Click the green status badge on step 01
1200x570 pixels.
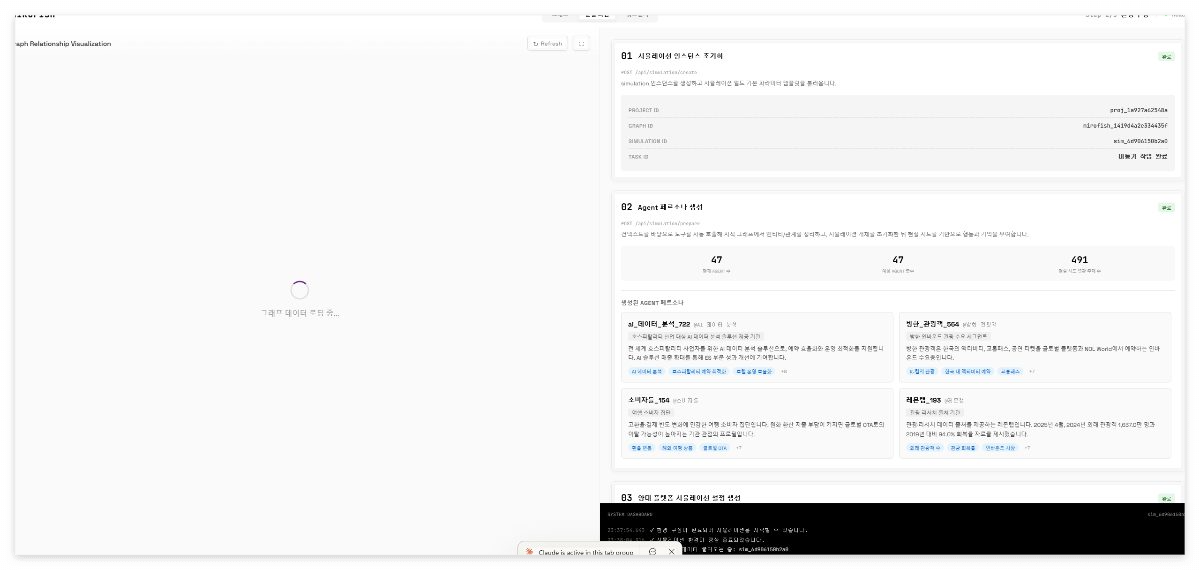[x=1165, y=57]
